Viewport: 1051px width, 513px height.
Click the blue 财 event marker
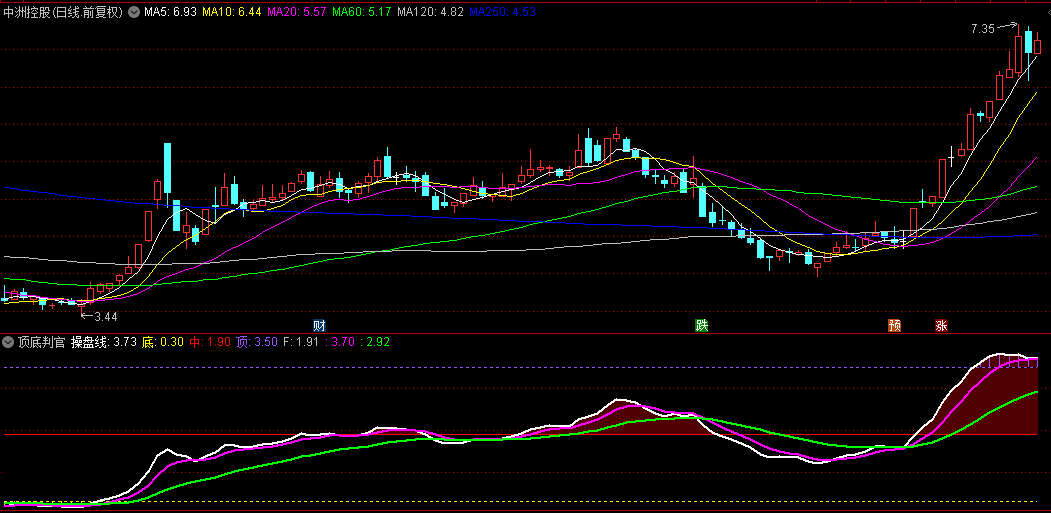tap(319, 325)
